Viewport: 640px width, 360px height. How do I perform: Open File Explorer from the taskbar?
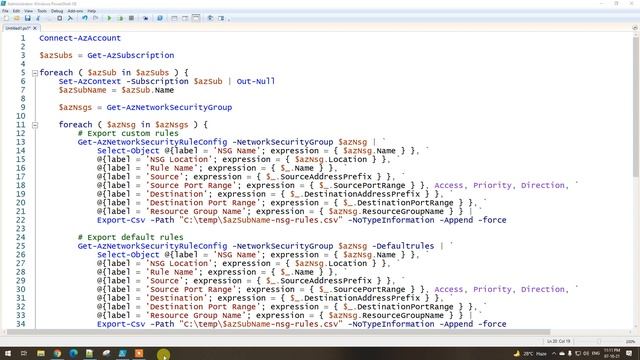tap(41, 353)
